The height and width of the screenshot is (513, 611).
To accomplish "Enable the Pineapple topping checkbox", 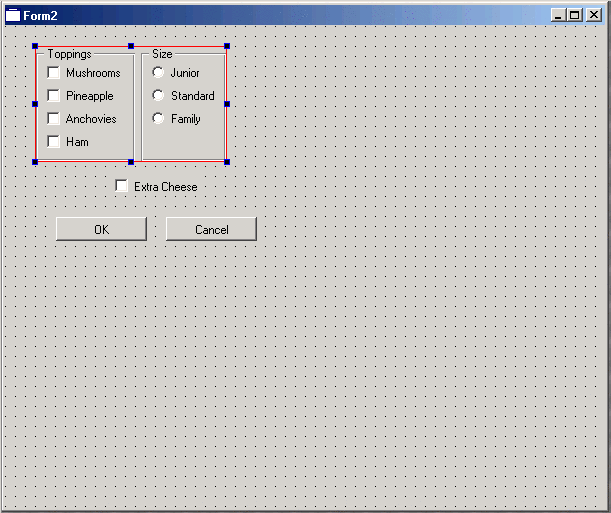I will [x=54, y=96].
